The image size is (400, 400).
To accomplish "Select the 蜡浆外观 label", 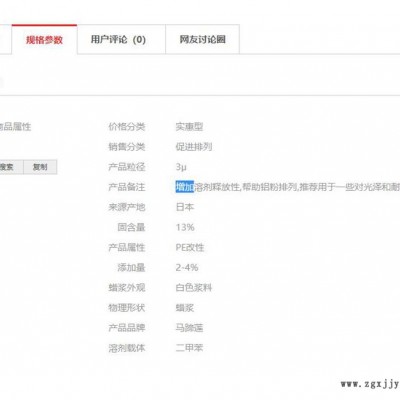I will tap(127, 288).
